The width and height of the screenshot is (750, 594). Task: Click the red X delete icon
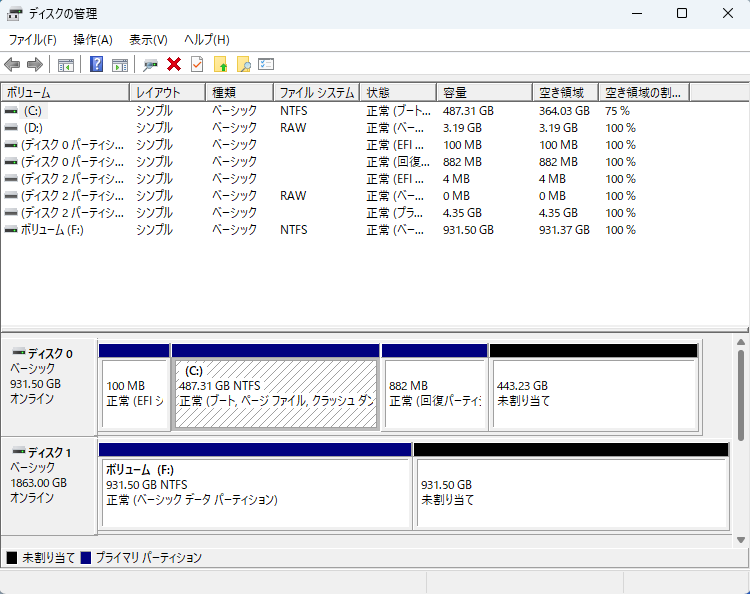point(174,64)
